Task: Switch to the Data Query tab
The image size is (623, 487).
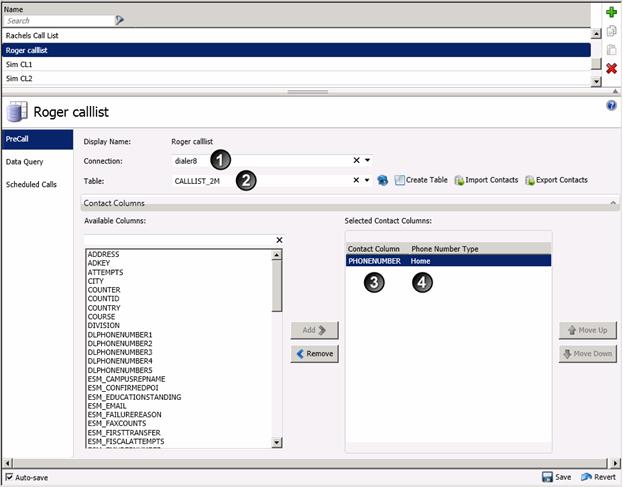Action: pos(30,161)
